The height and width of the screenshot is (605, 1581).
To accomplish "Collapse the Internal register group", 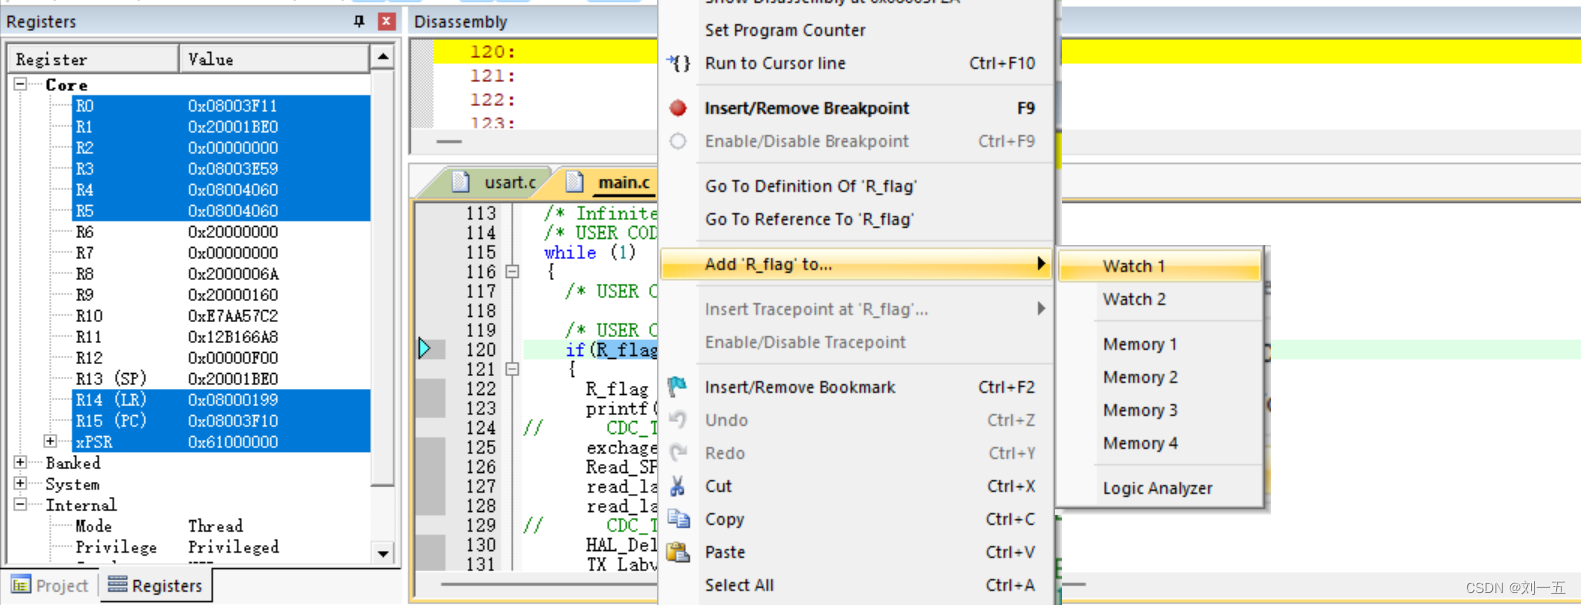I will point(20,504).
